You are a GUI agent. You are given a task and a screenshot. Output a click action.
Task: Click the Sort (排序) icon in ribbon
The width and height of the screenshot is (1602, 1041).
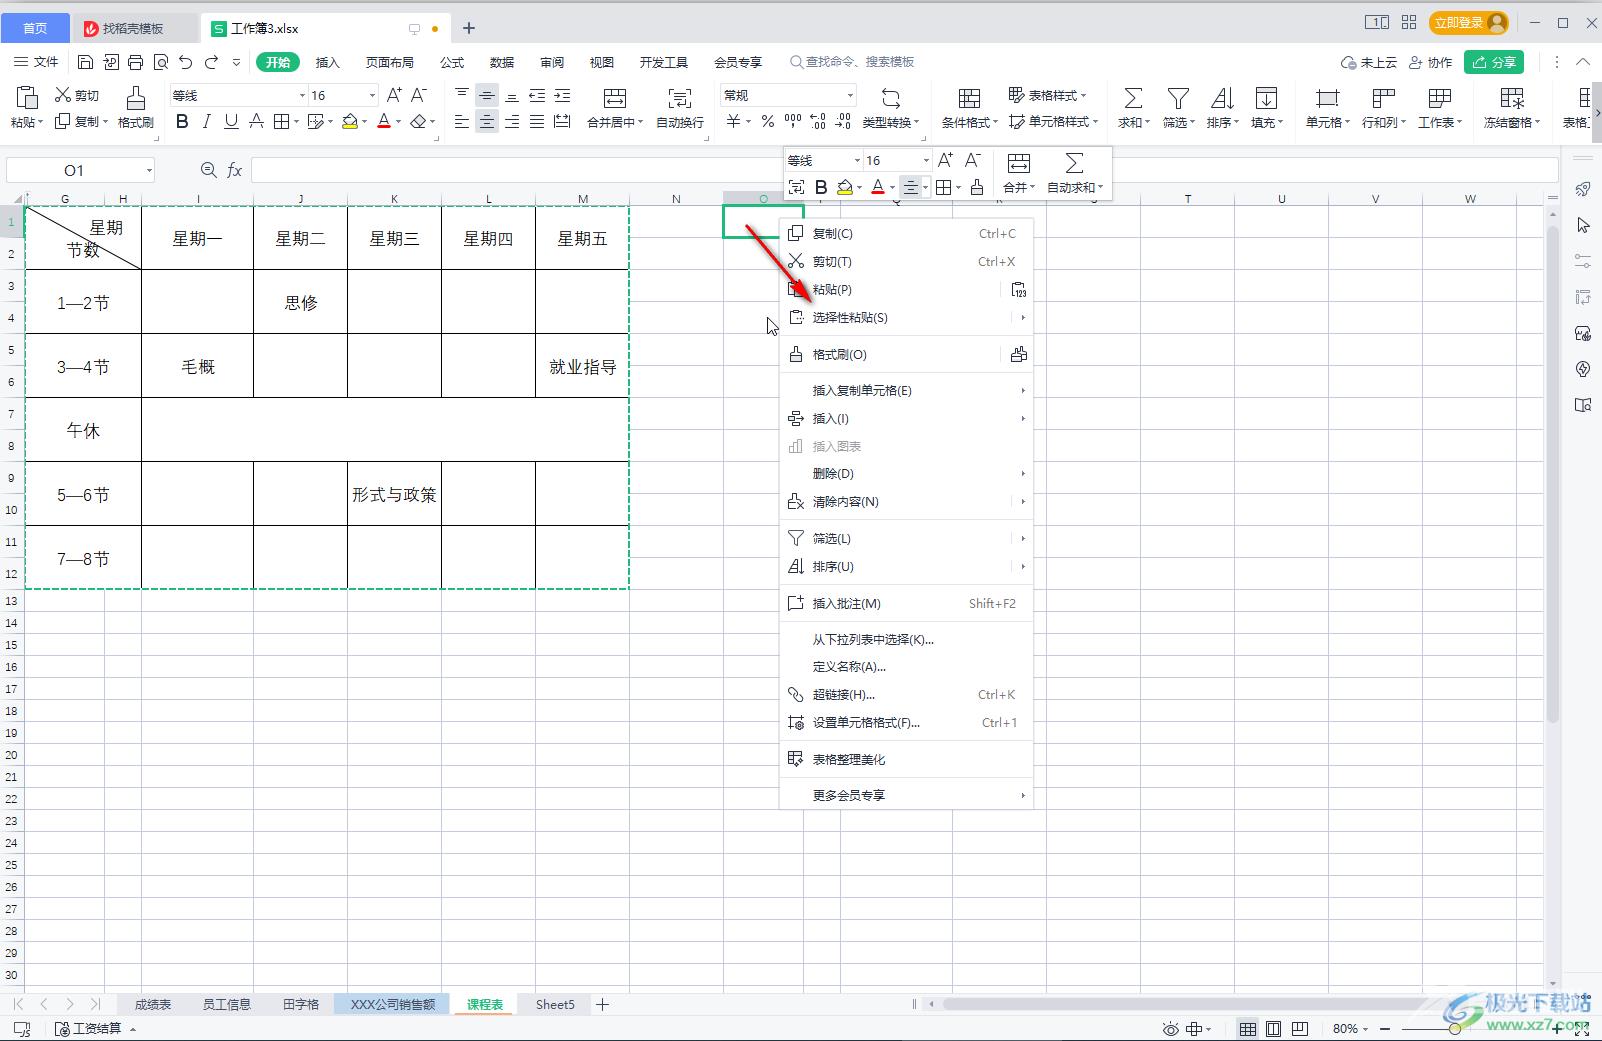pos(1222,98)
